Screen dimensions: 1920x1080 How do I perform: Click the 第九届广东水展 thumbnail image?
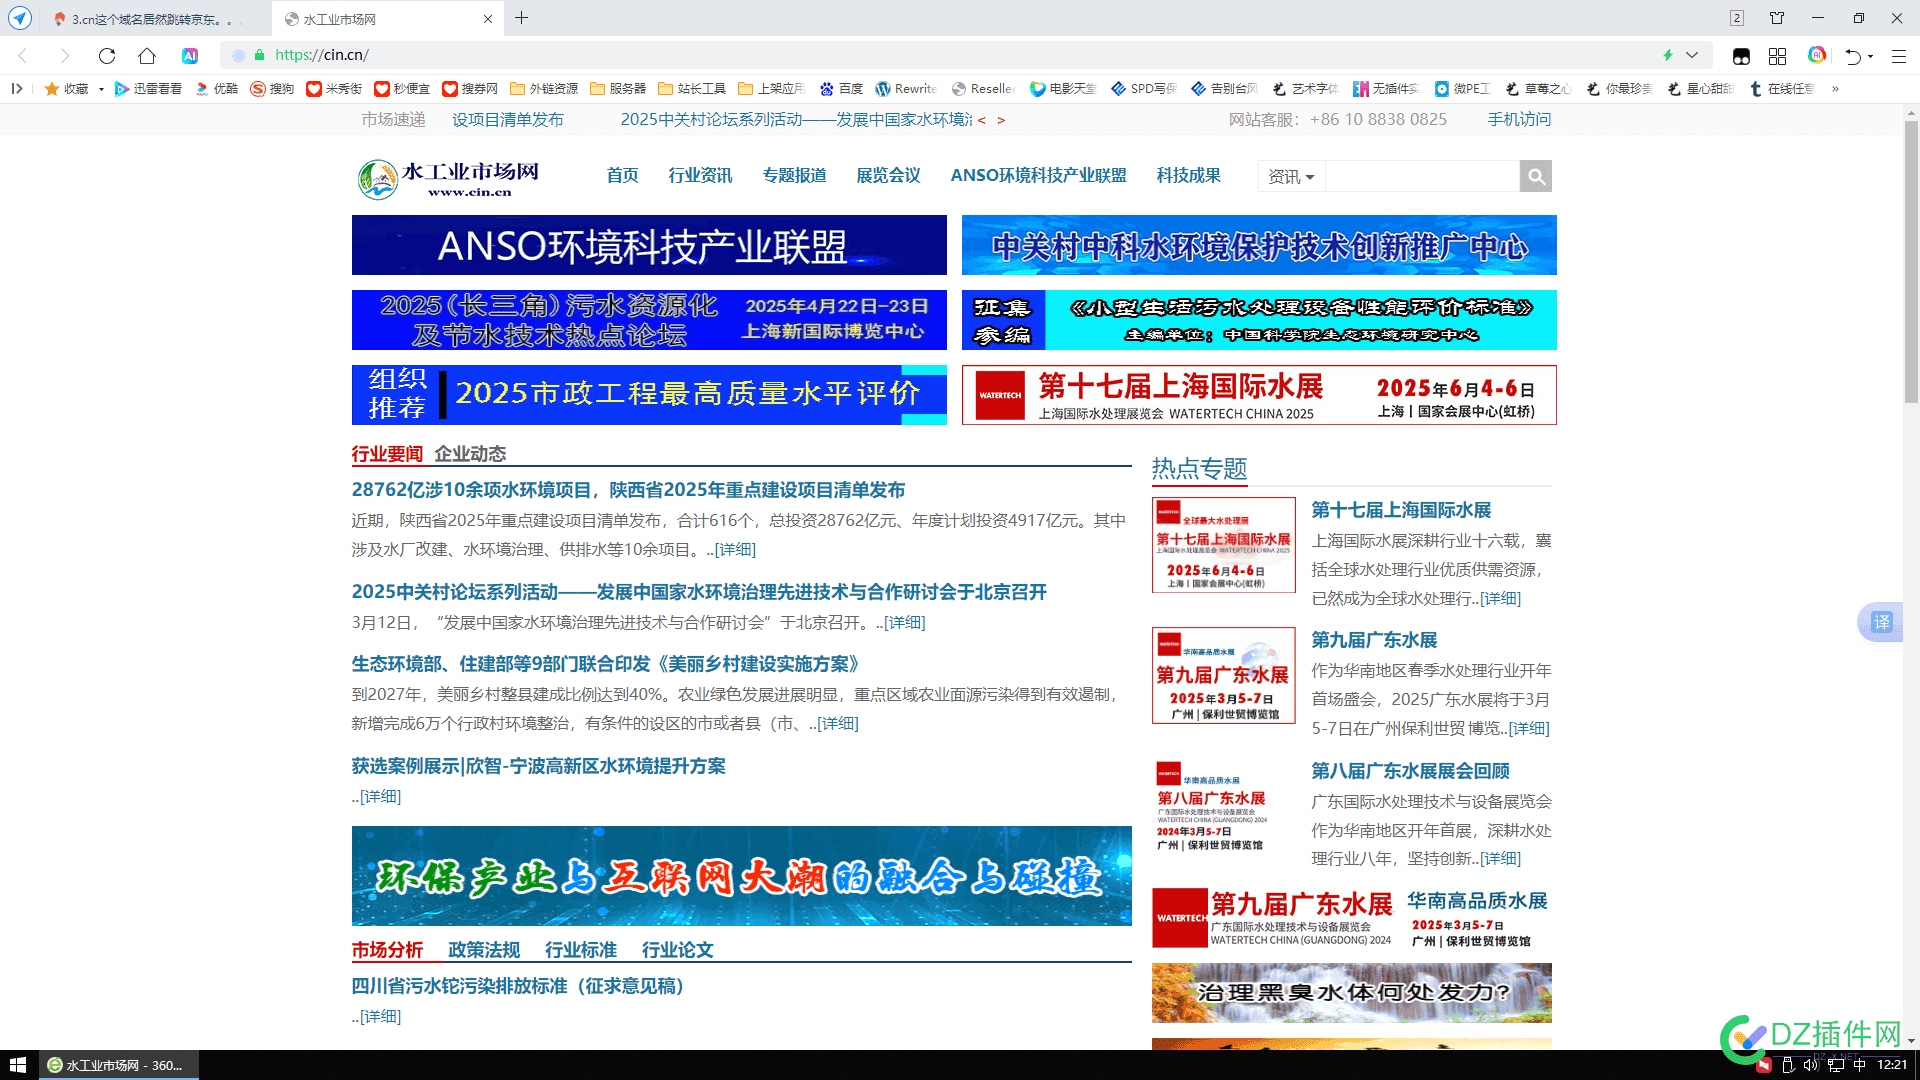pos(1223,675)
